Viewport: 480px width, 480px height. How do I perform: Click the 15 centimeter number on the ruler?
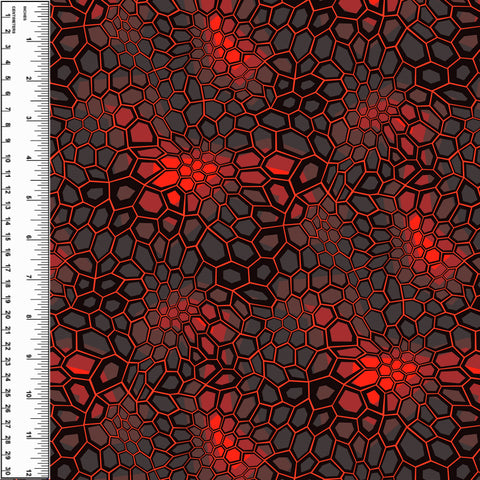click(x=7, y=237)
